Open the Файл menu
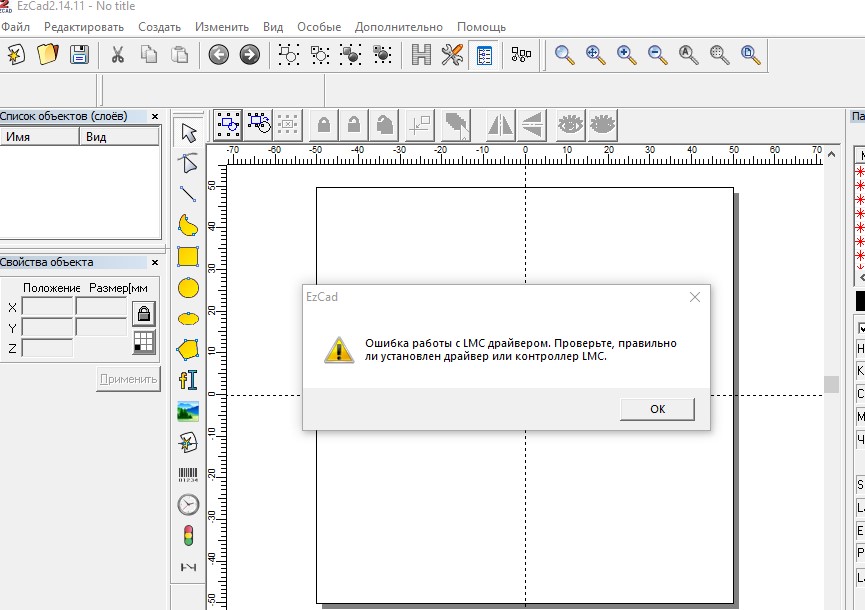This screenshot has height=610, width=865. pos(16,27)
